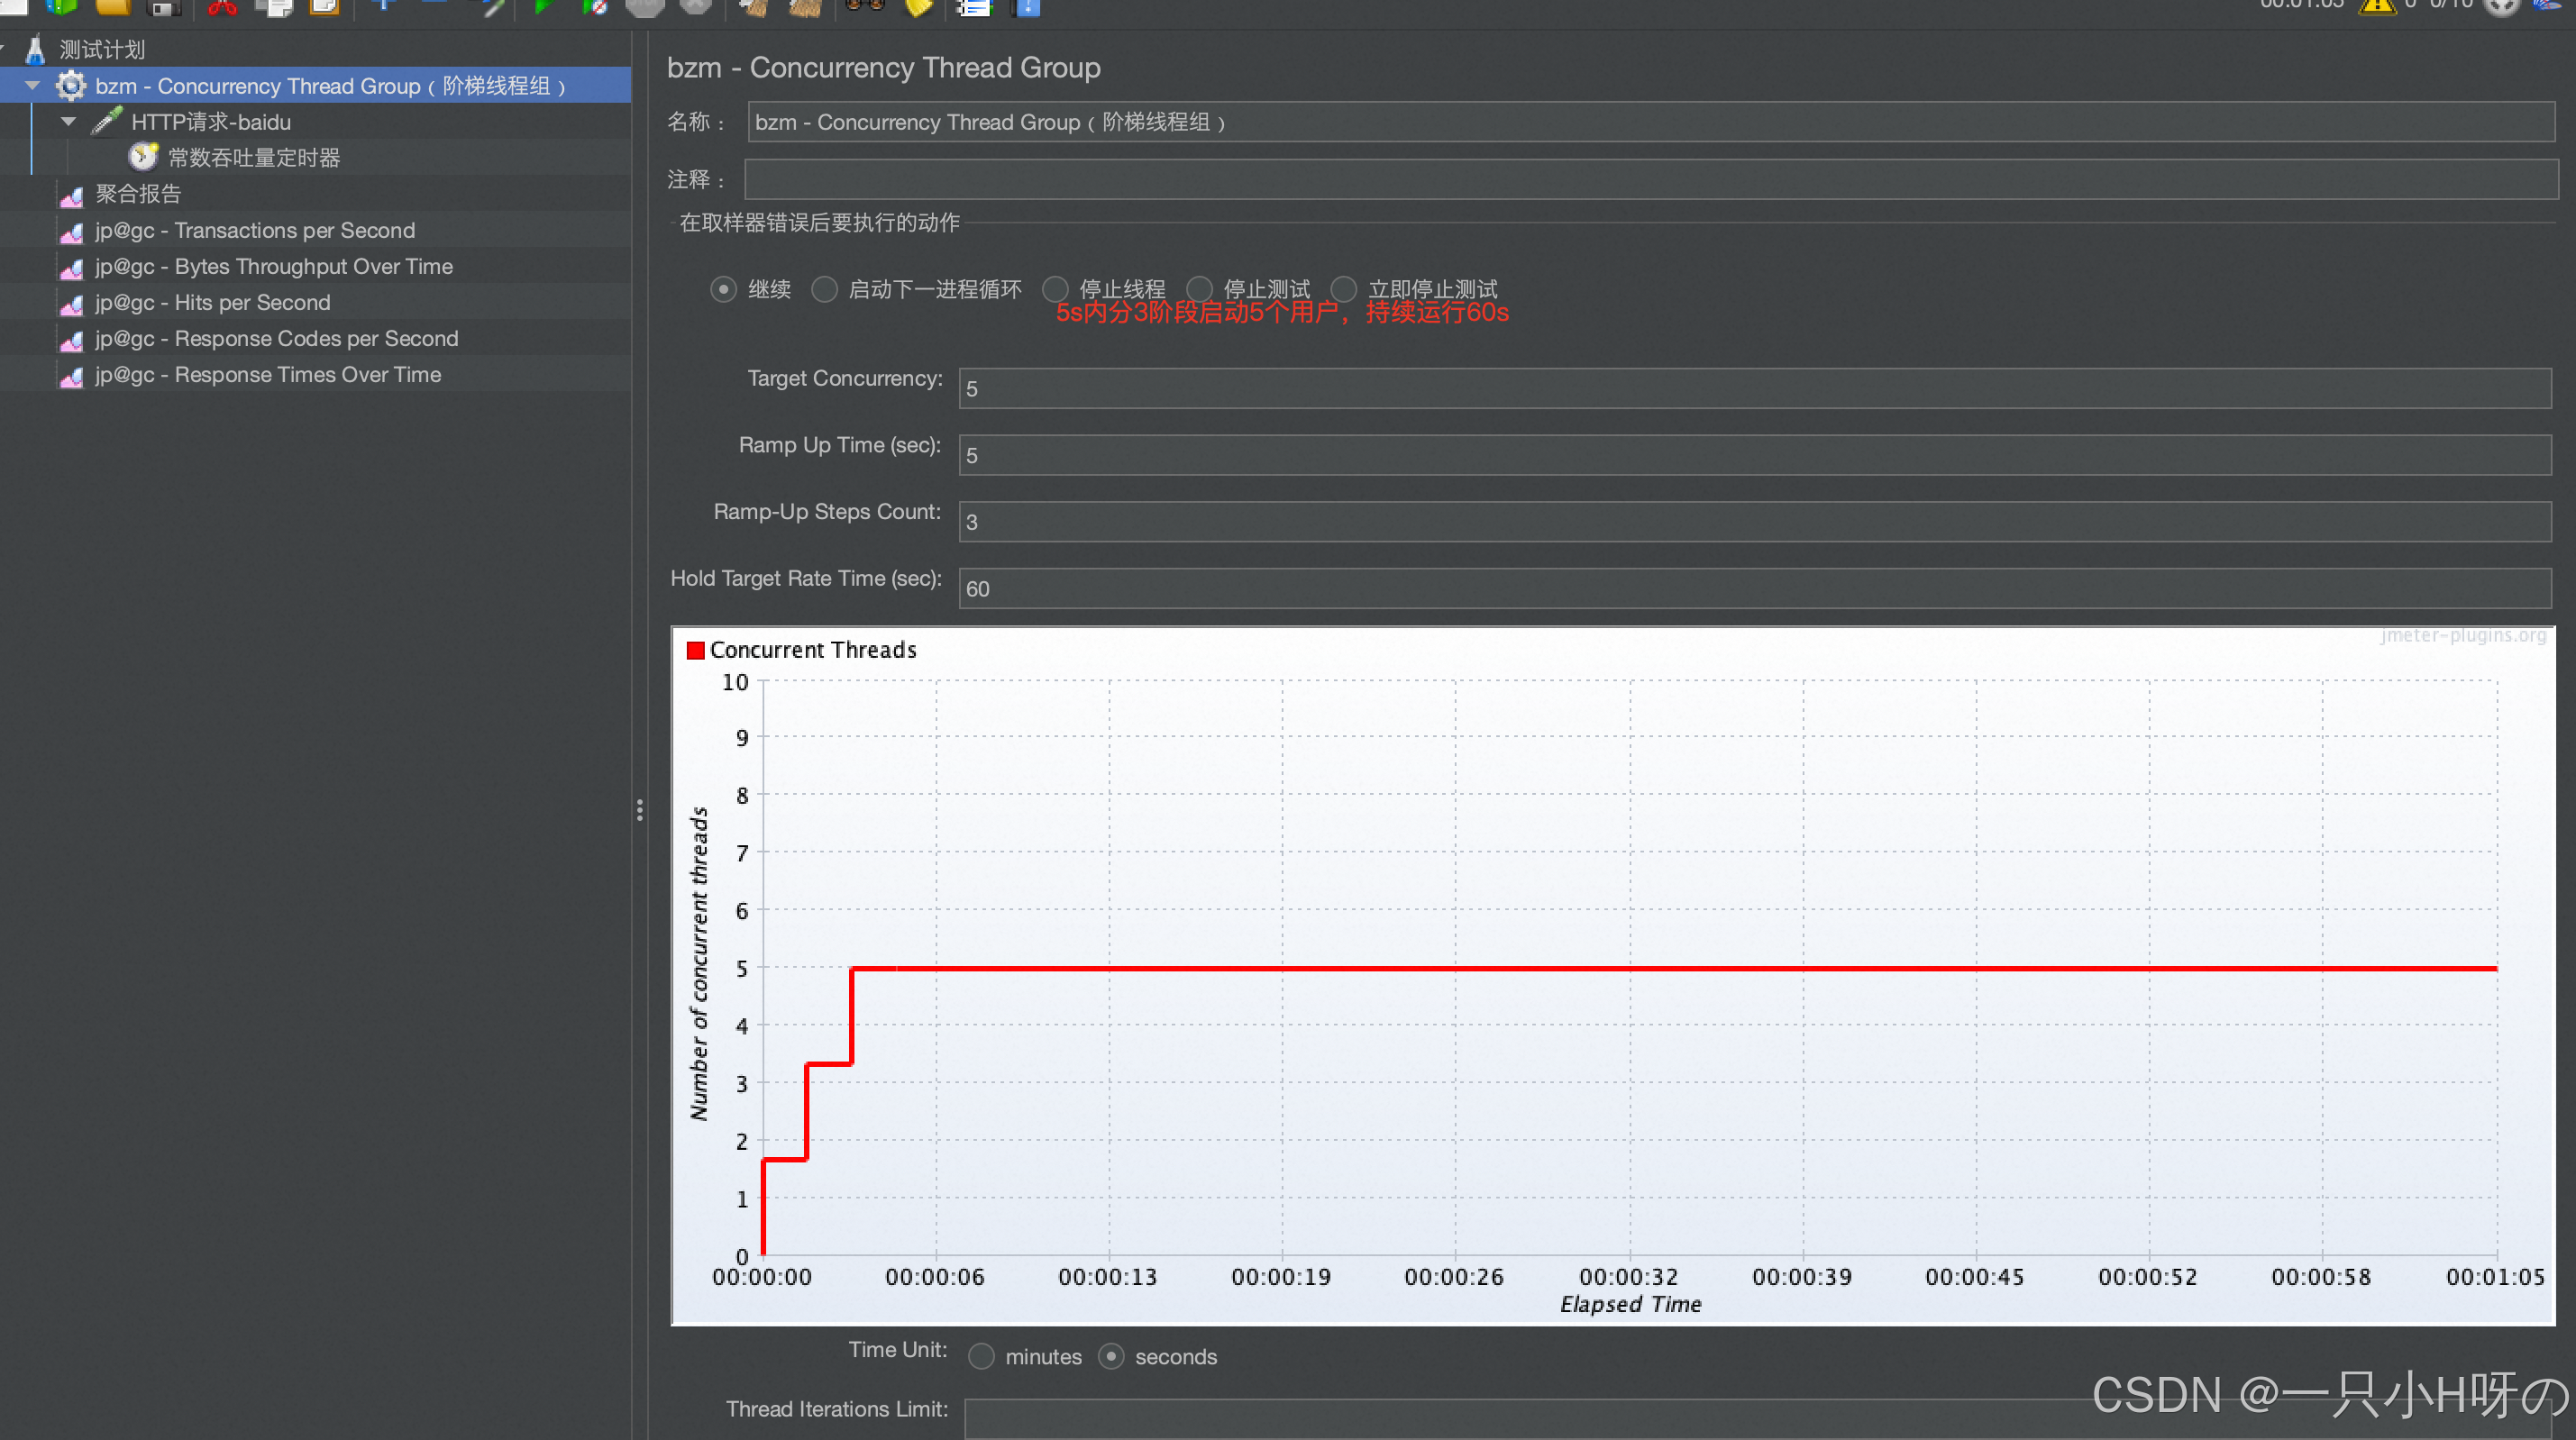The height and width of the screenshot is (1440, 2576).
Task: Click the yellow warning triangle log icon
Action: point(2376,6)
